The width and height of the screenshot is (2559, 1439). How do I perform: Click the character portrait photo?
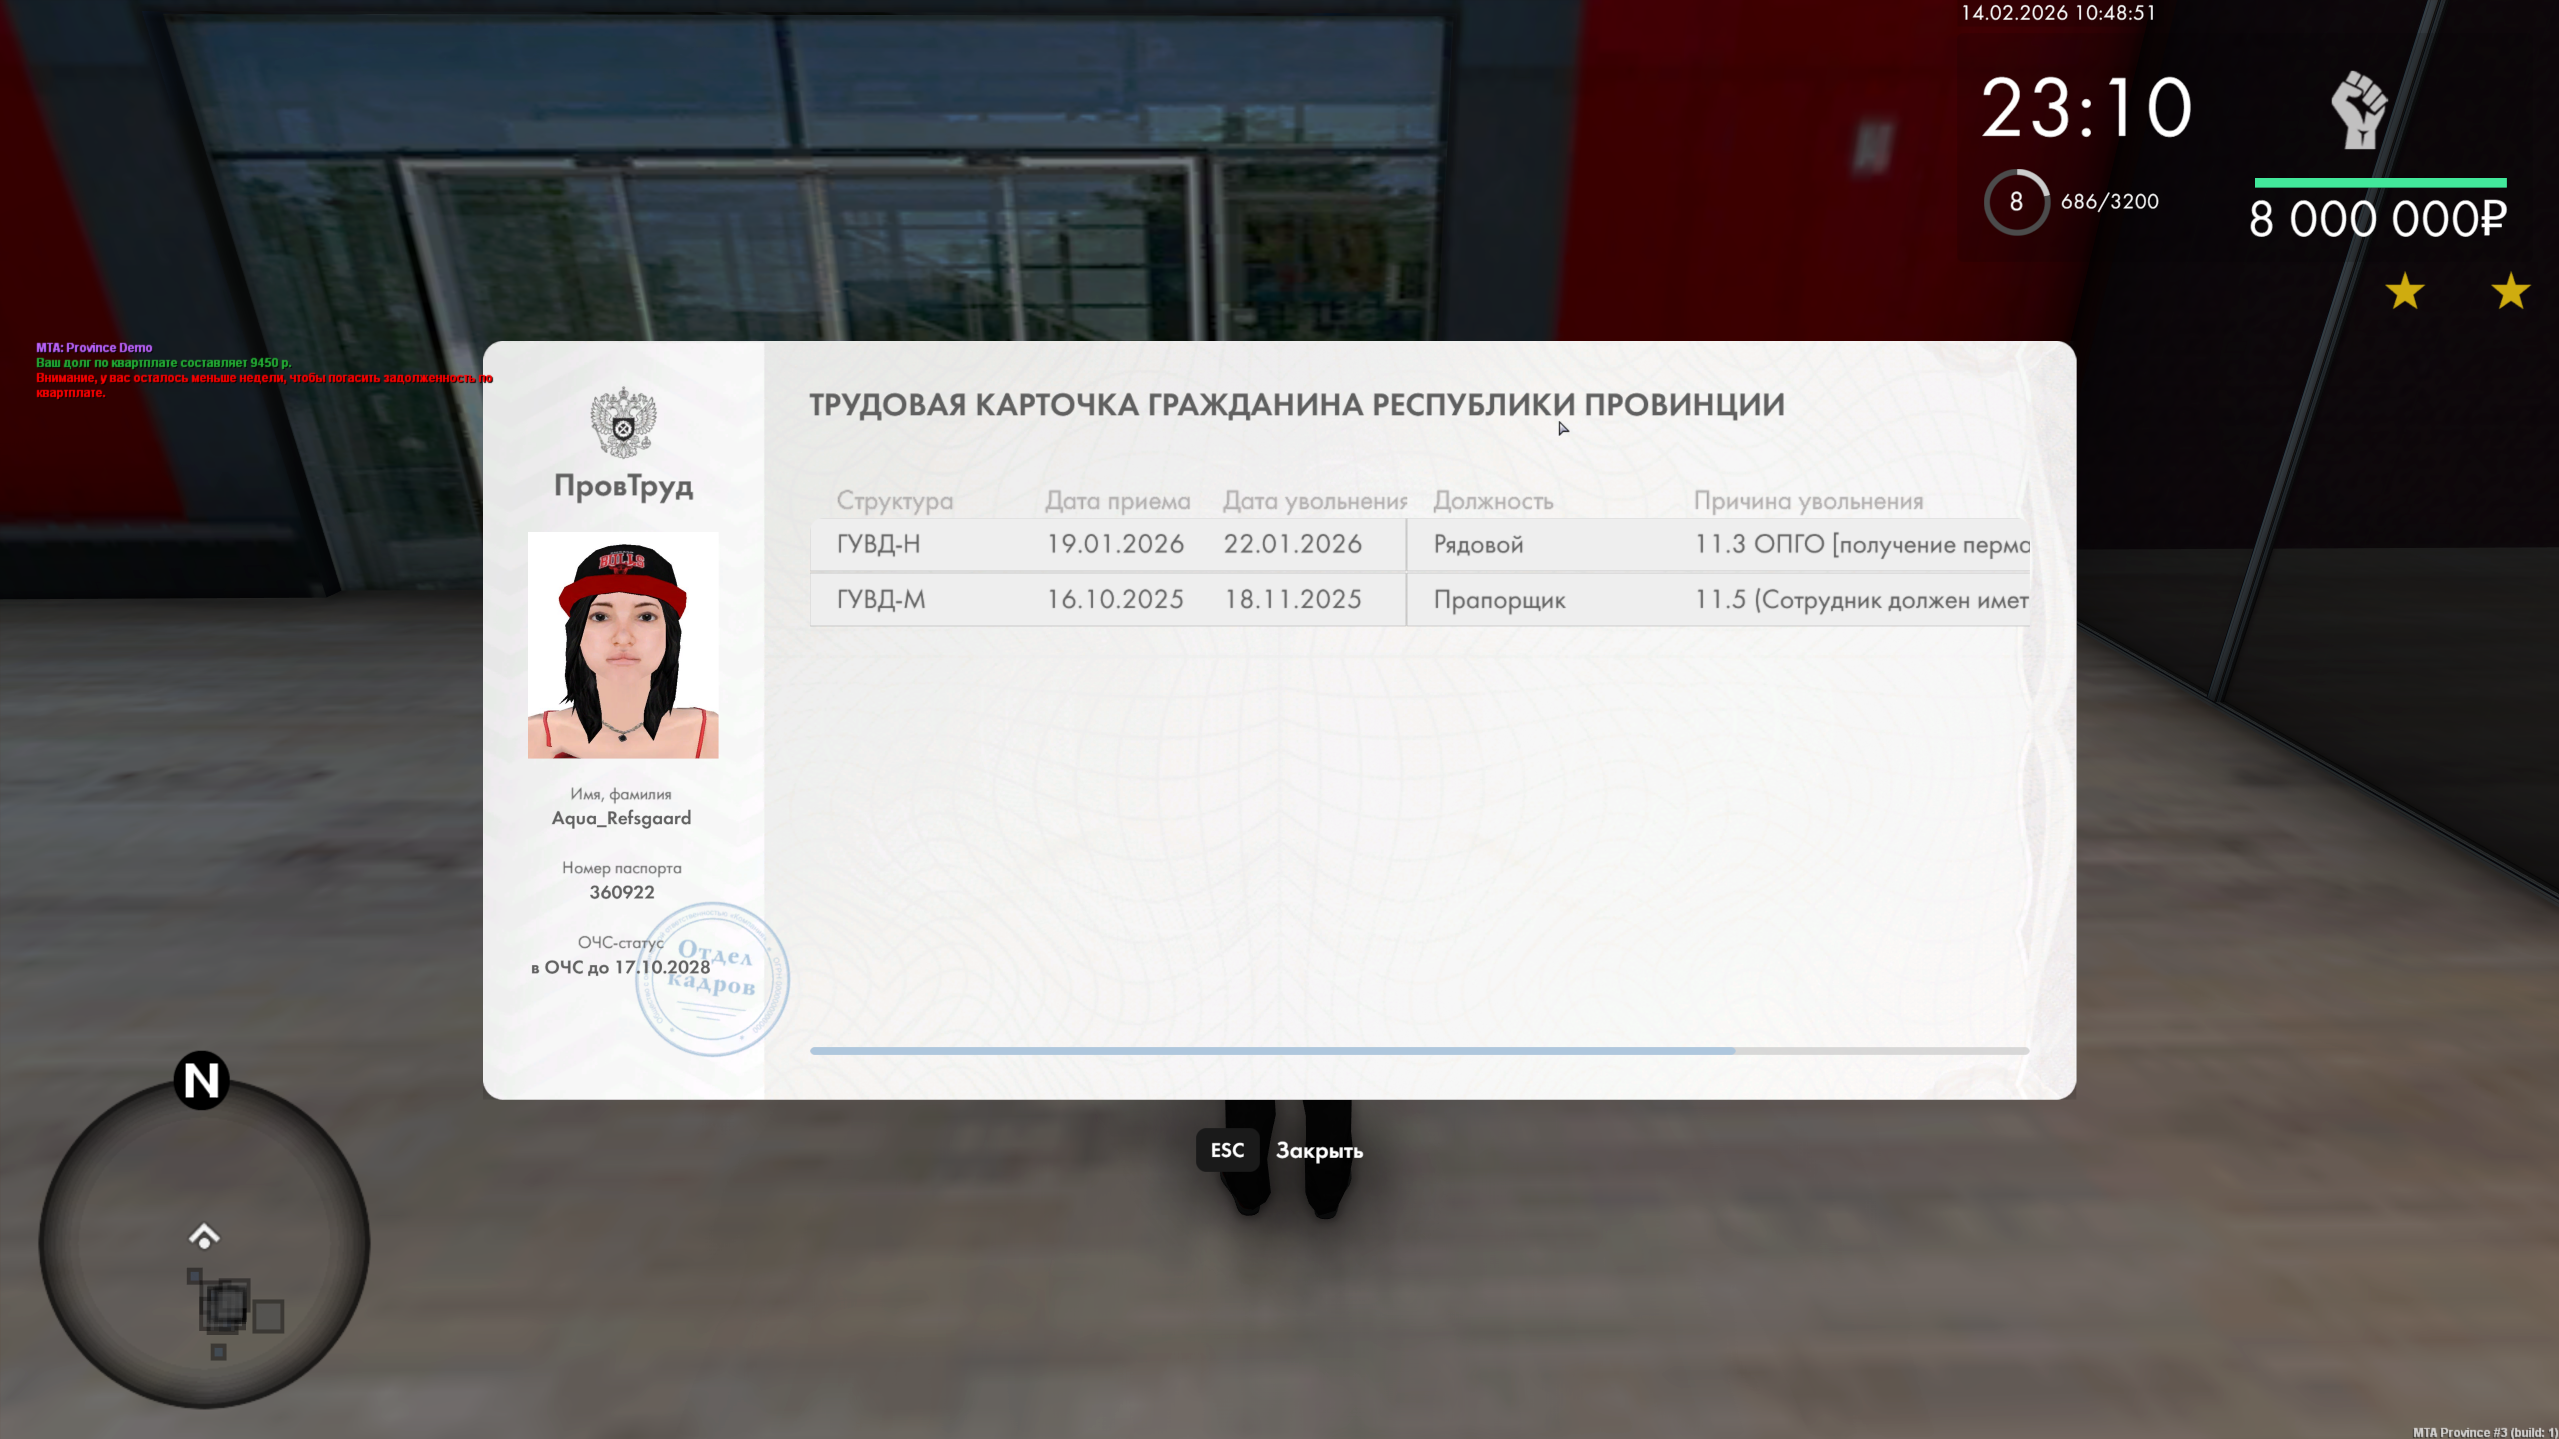coord(622,645)
